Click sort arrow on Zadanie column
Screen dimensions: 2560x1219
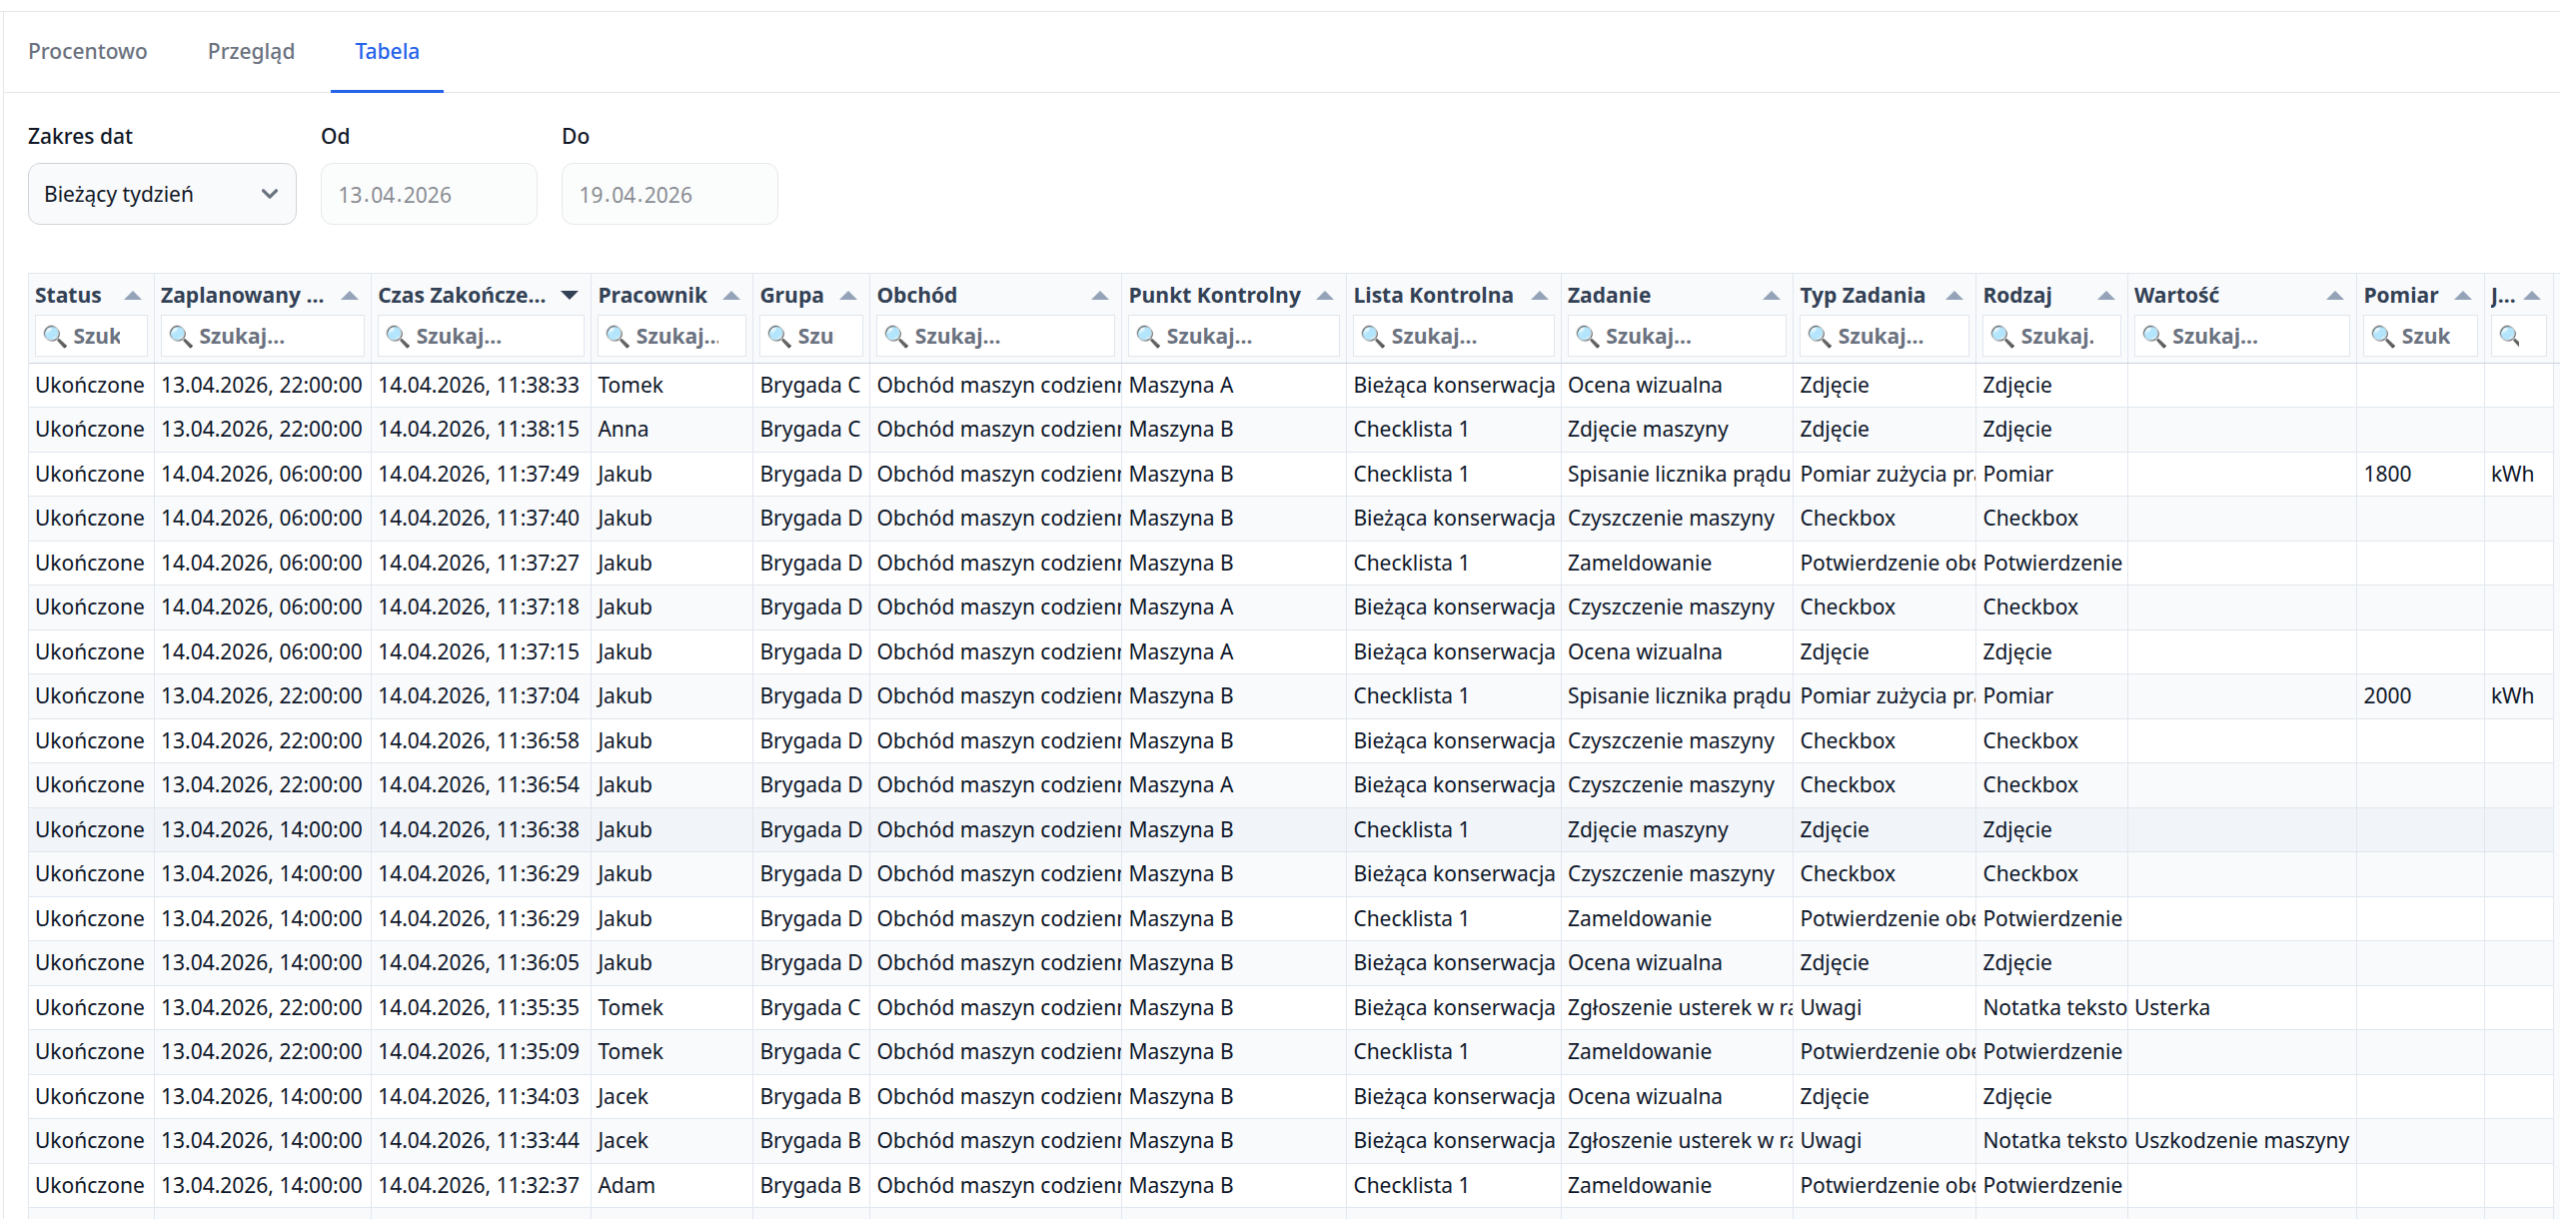click(x=1771, y=296)
